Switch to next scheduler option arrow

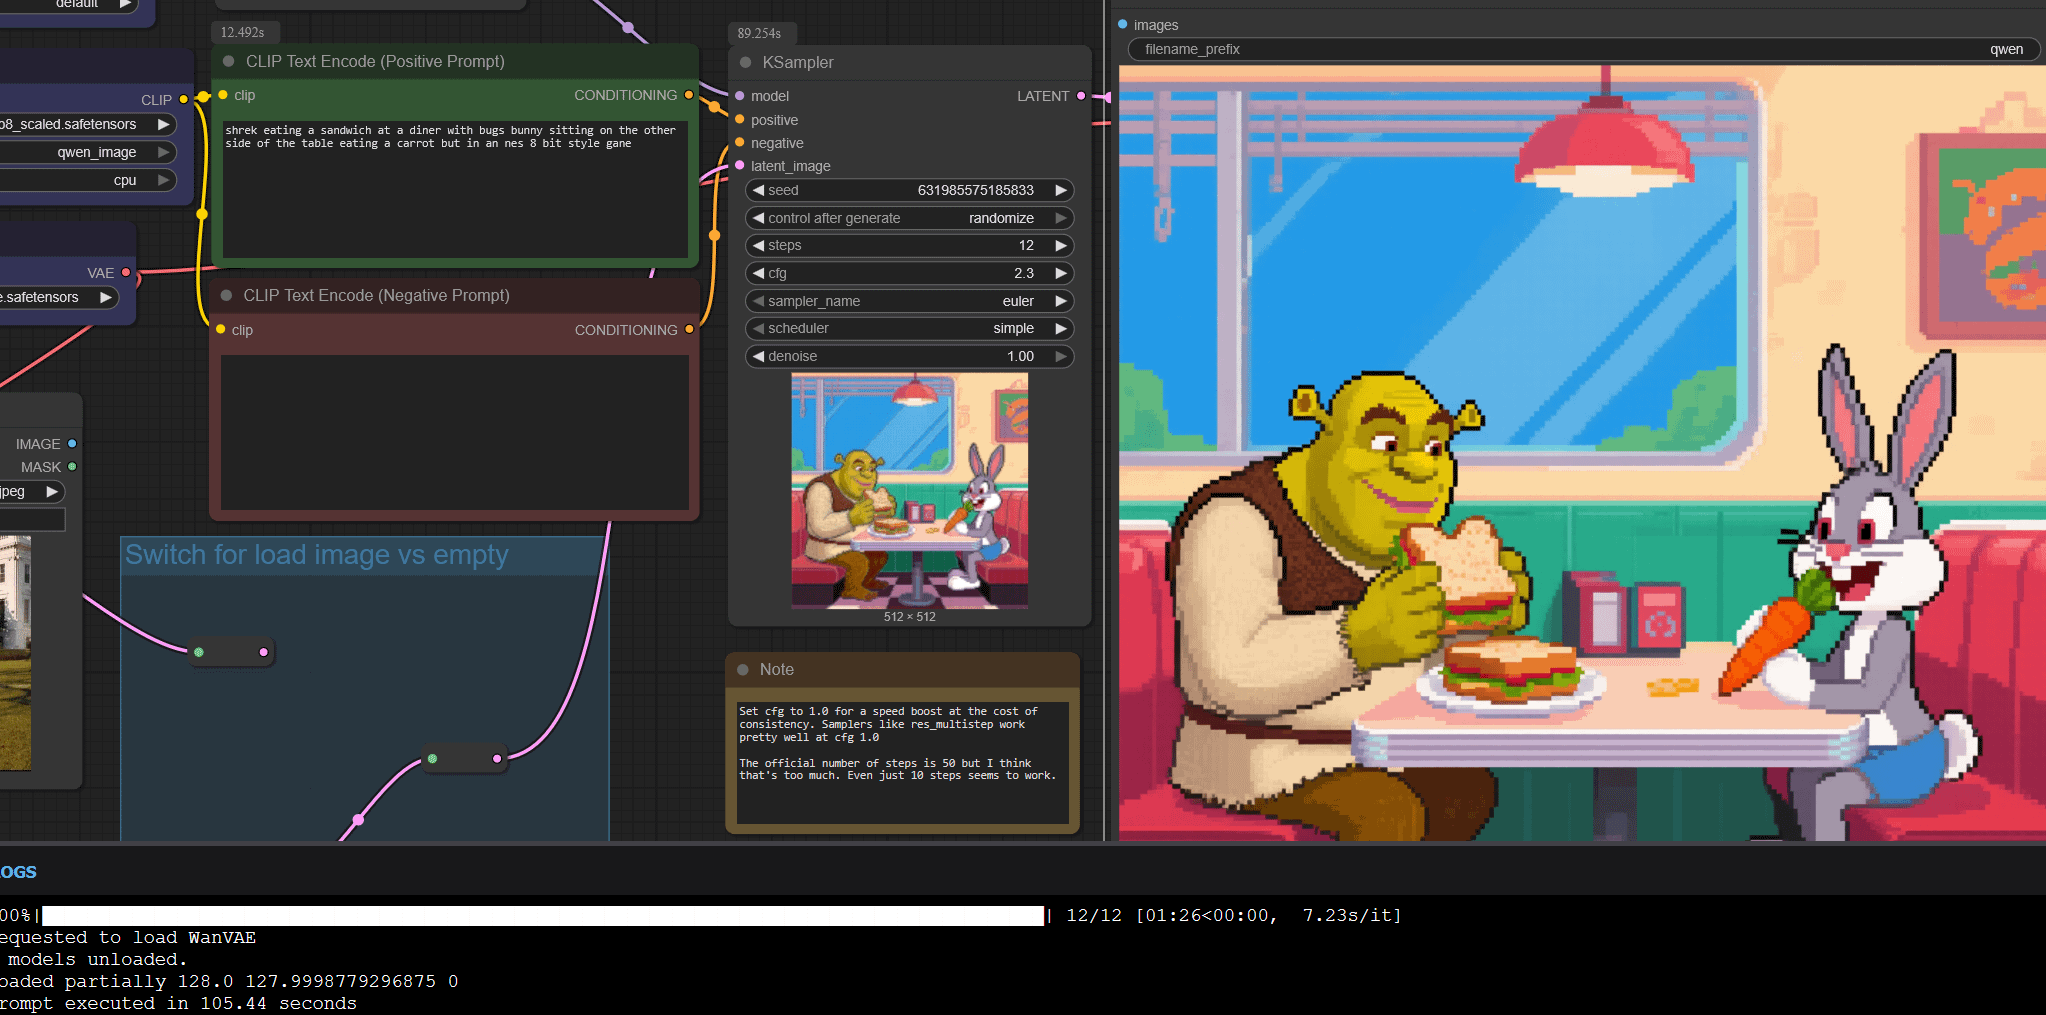coord(1061,328)
